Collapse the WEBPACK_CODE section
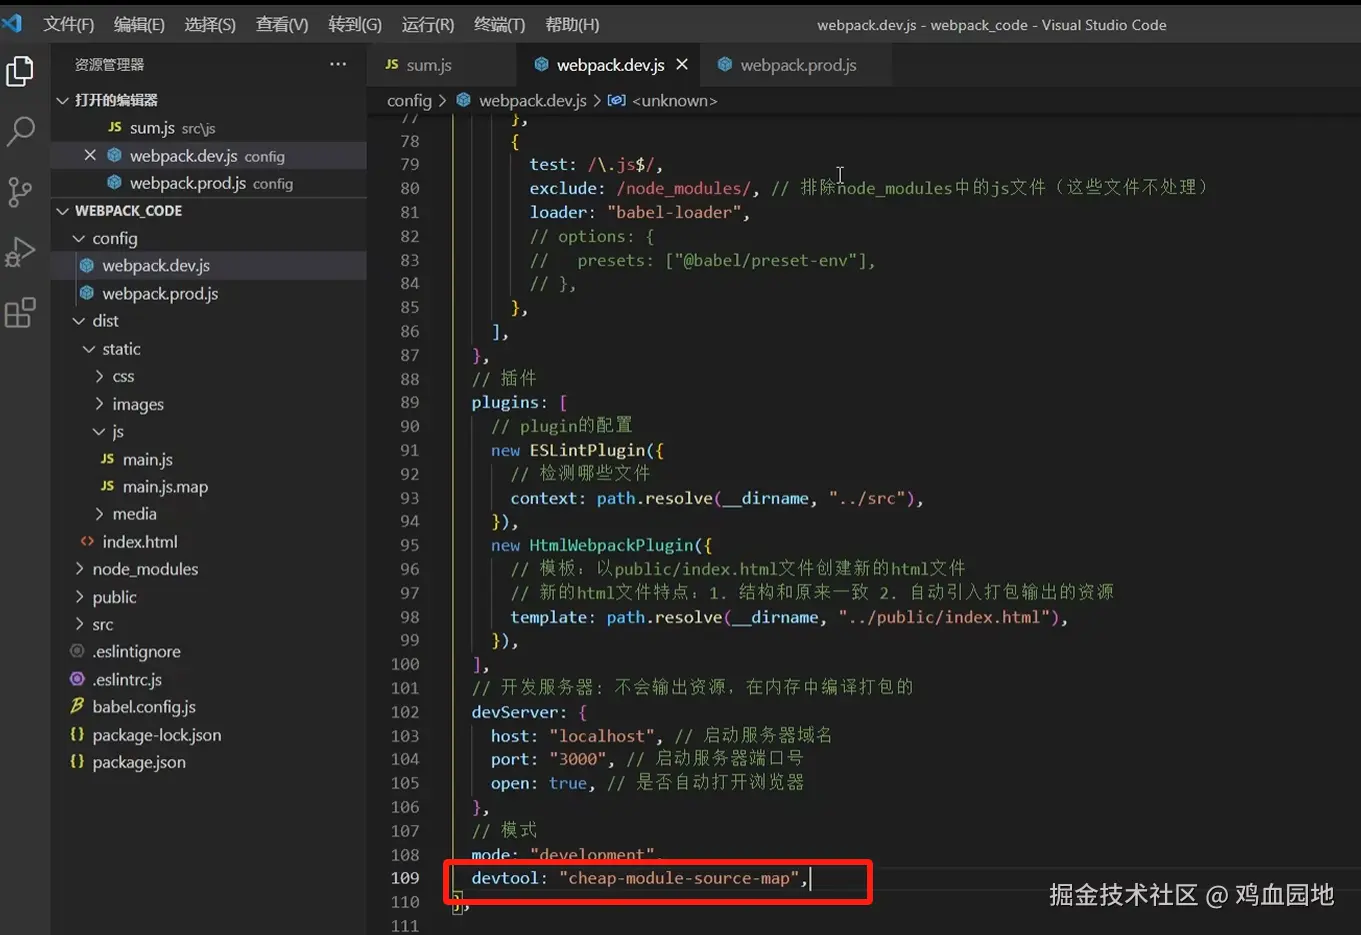The image size is (1361, 935). coord(210,211)
